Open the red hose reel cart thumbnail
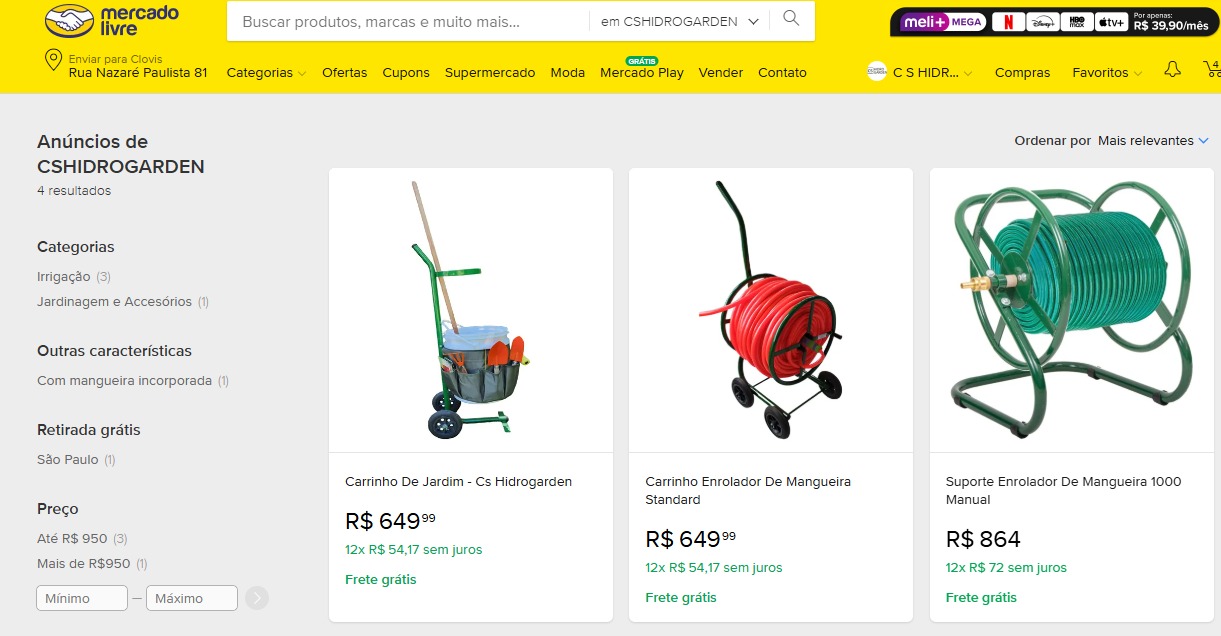 click(770, 310)
